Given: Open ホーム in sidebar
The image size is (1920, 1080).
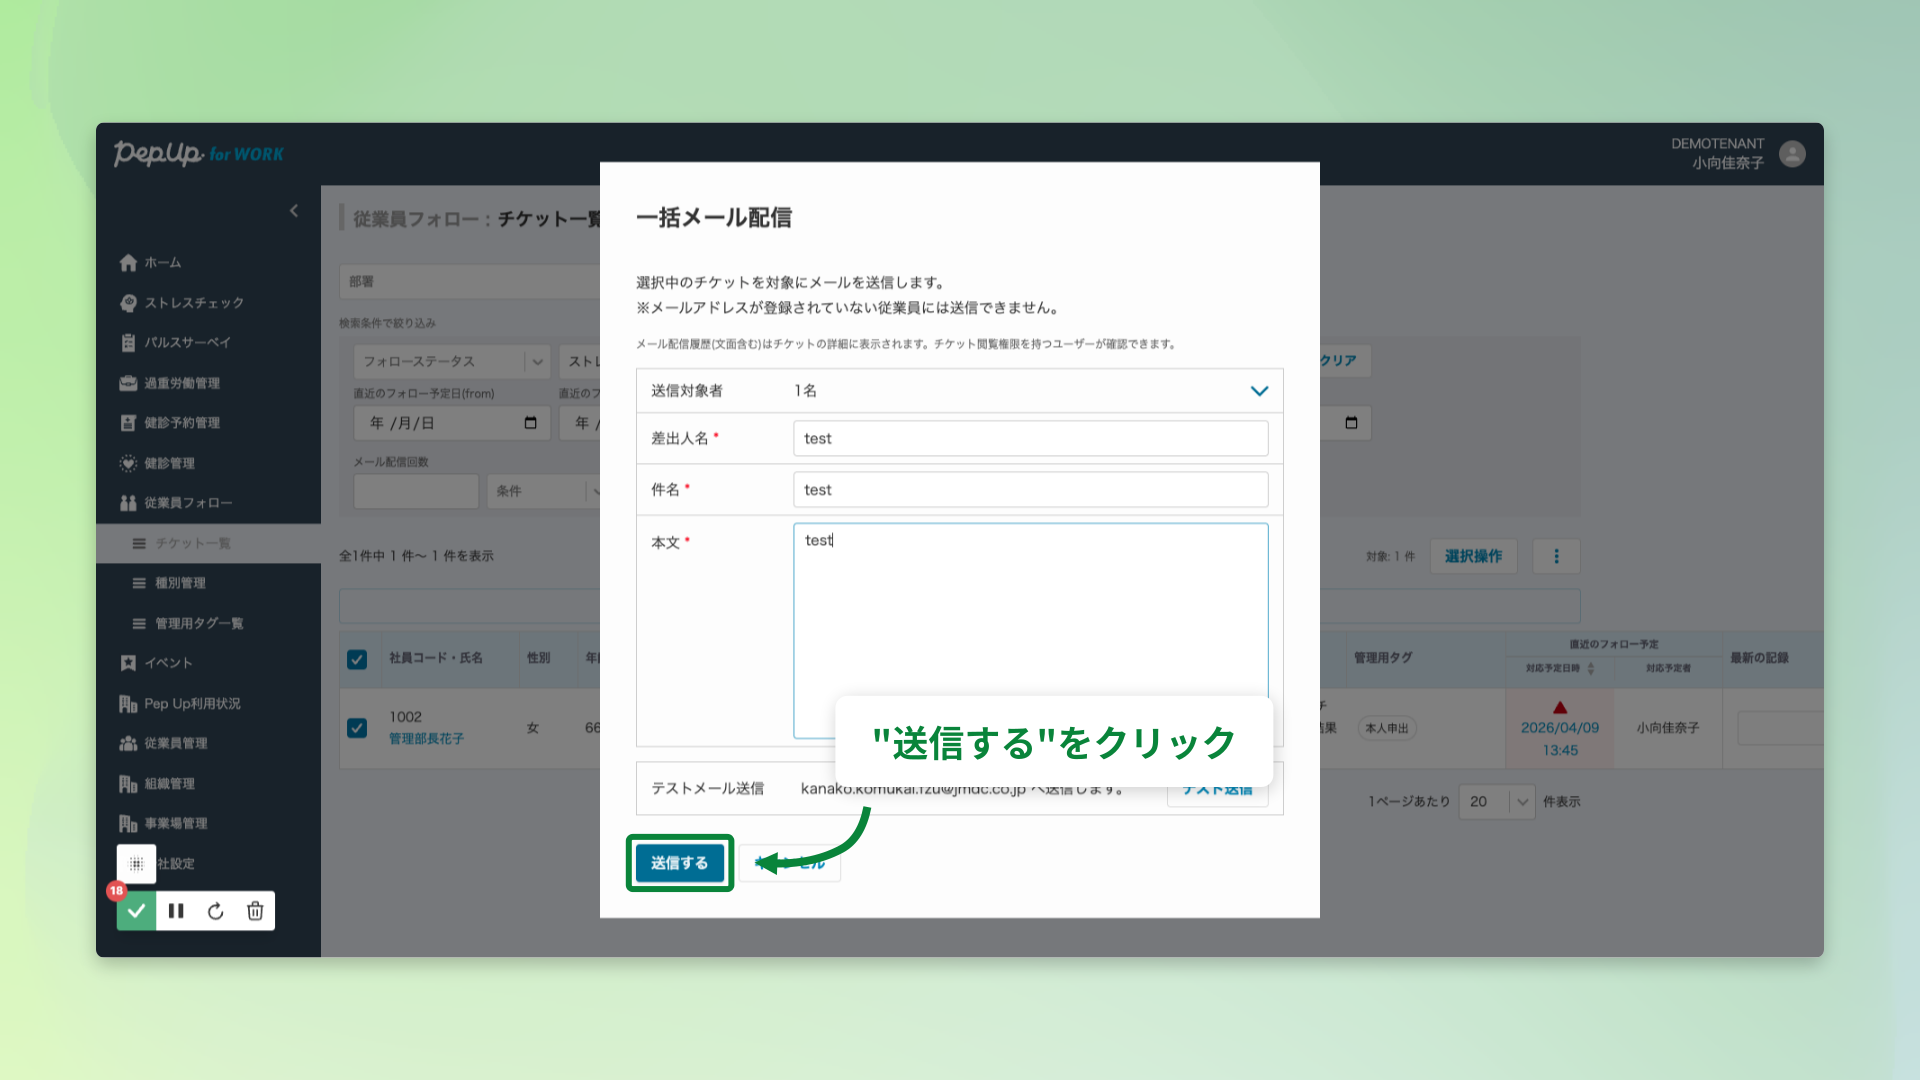Looking at the screenshot, I should (x=162, y=262).
